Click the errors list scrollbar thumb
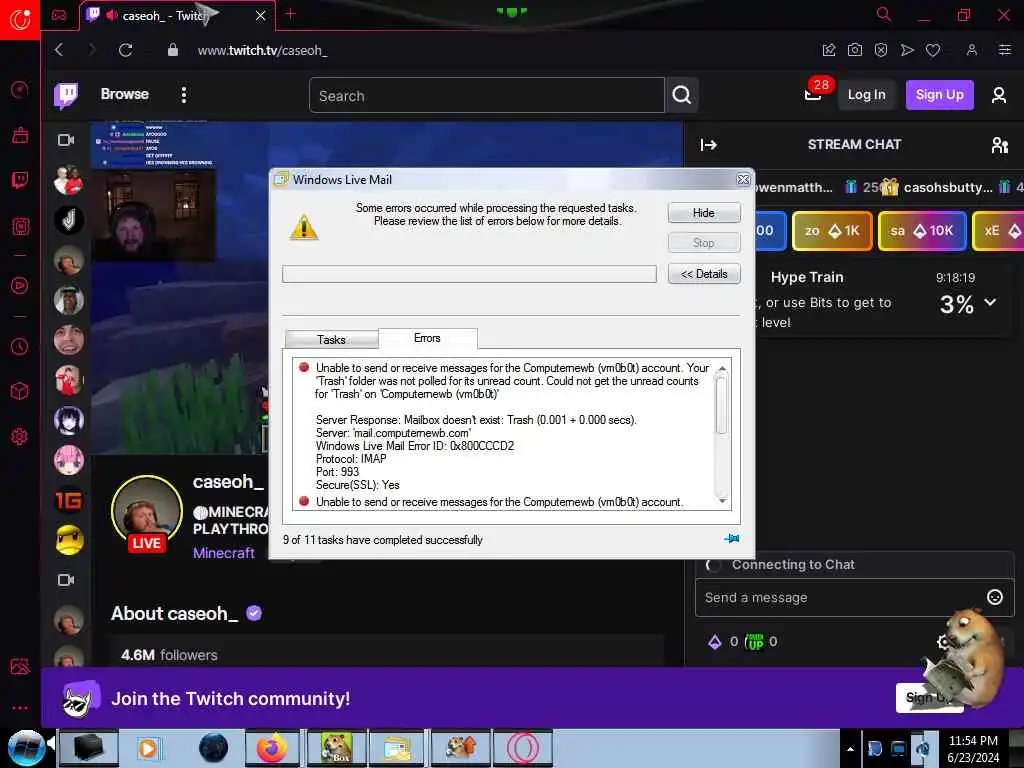The height and width of the screenshot is (768, 1024). coord(722,405)
